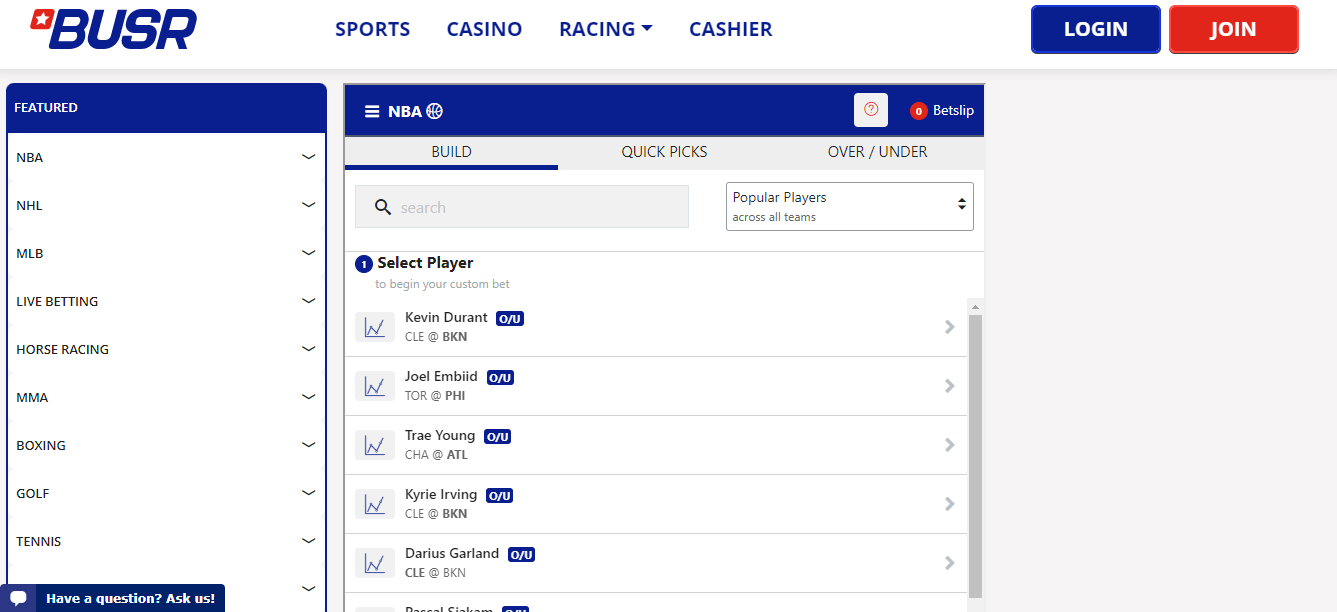Select the Darius Garland player name

pyautogui.click(x=452, y=553)
